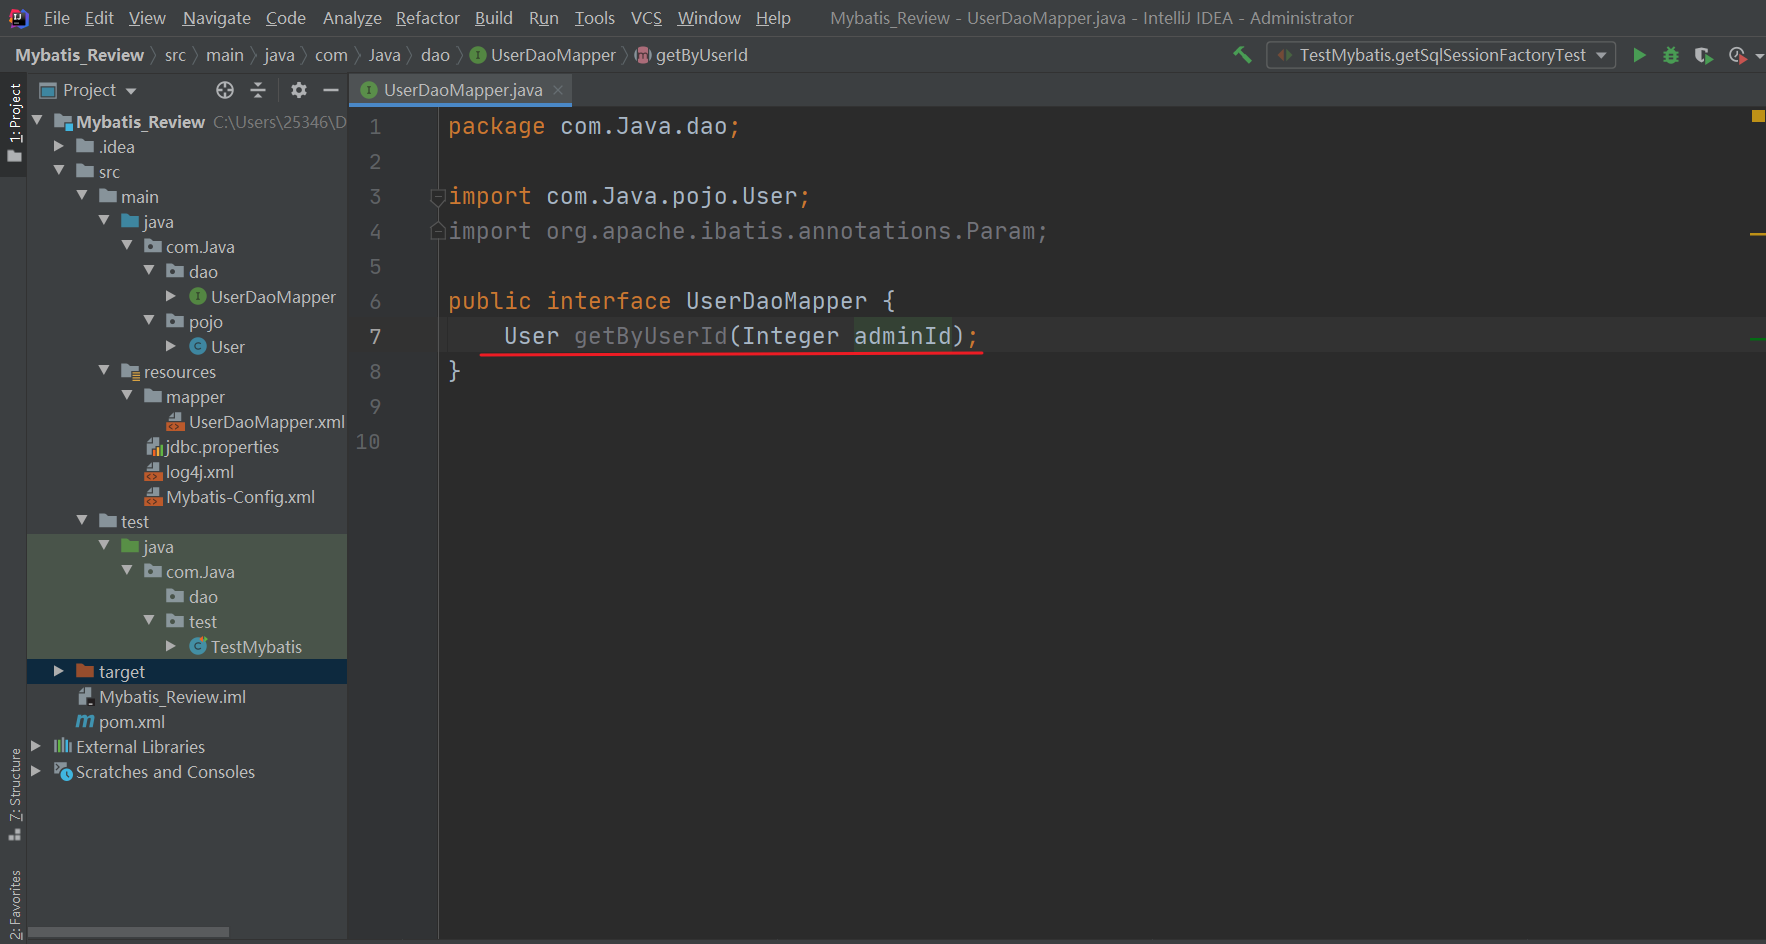Image resolution: width=1766 pixels, height=944 pixels.
Task: Hide the Project tool window
Action: [x=331, y=90]
